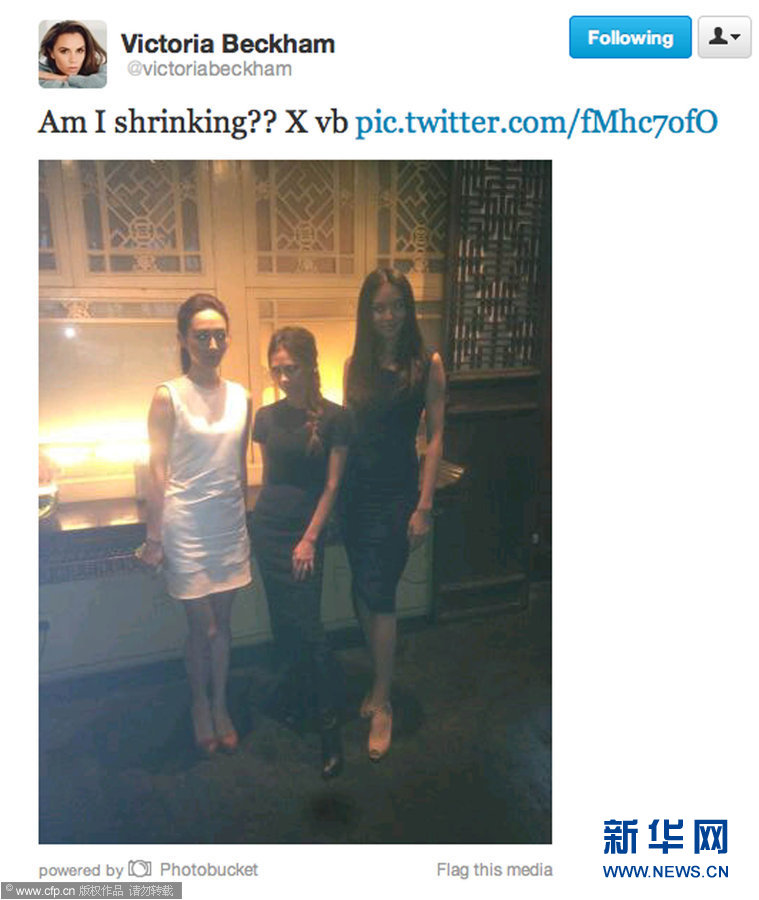Click the www.cfp.cn watermark

40,891
